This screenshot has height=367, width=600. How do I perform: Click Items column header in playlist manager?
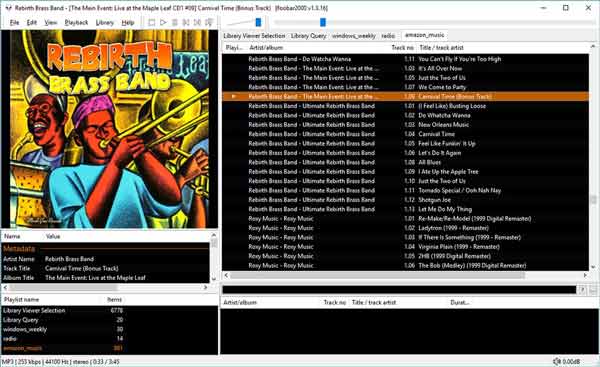[x=114, y=300]
